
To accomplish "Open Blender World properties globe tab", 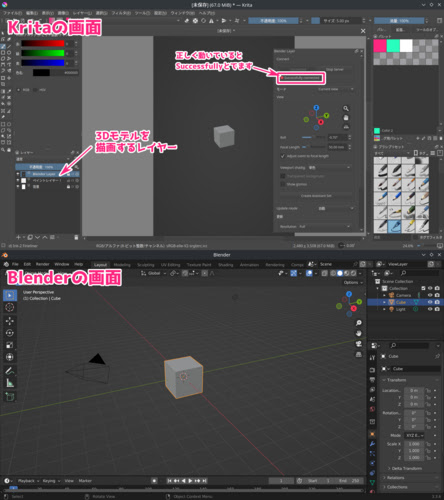I will click(x=372, y=409).
